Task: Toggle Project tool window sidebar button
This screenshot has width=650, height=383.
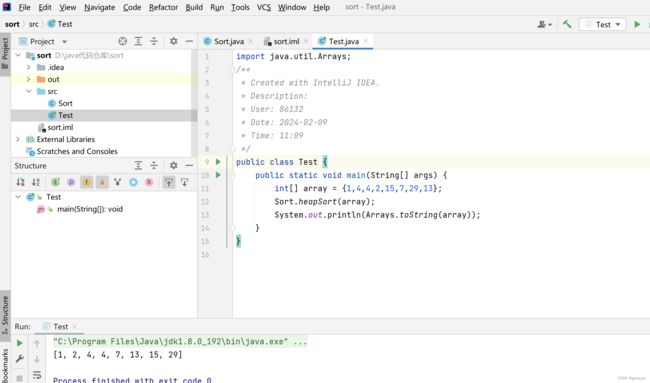Action: pos(5,54)
